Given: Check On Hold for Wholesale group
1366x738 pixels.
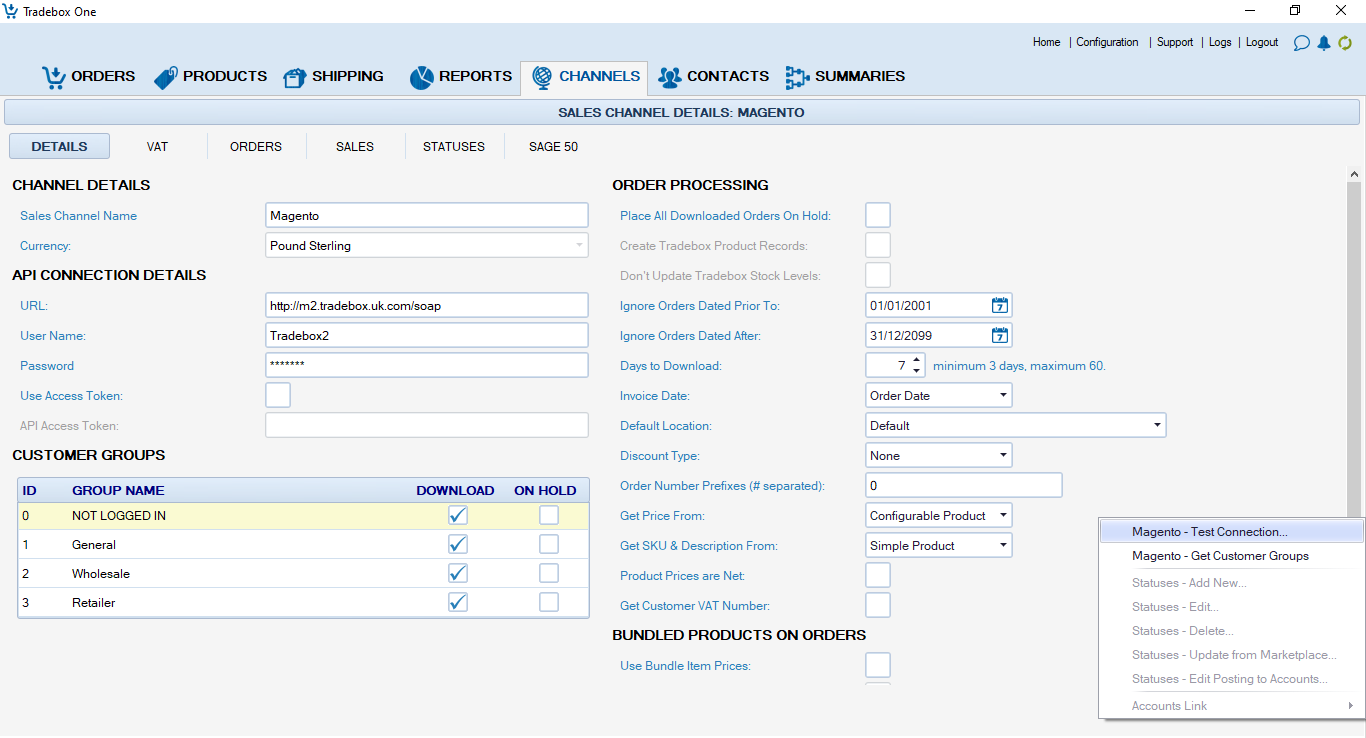Looking at the screenshot, I should click(549, 573).
